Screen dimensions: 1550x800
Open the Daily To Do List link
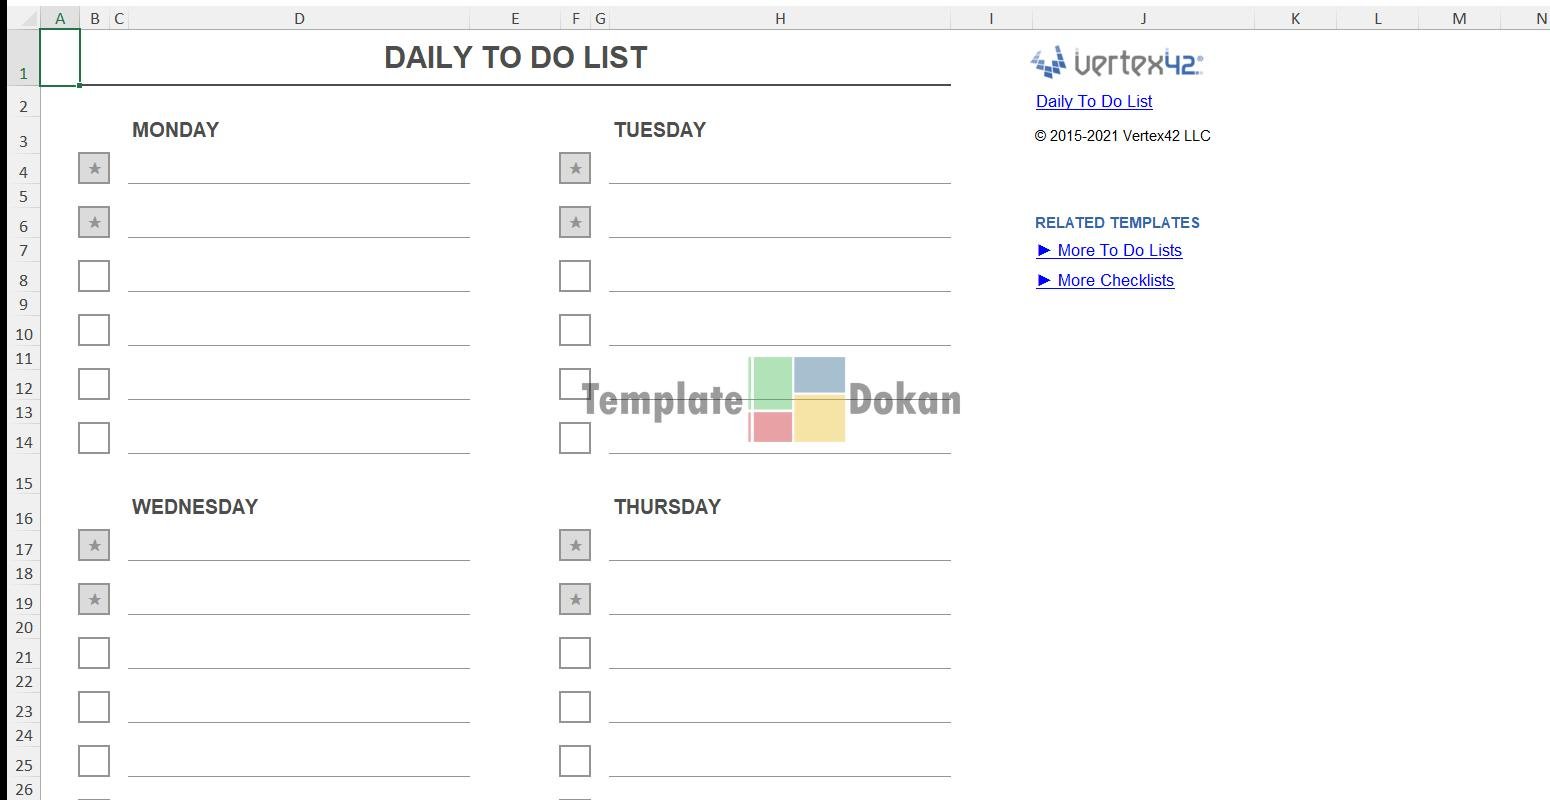(1094, 101)
